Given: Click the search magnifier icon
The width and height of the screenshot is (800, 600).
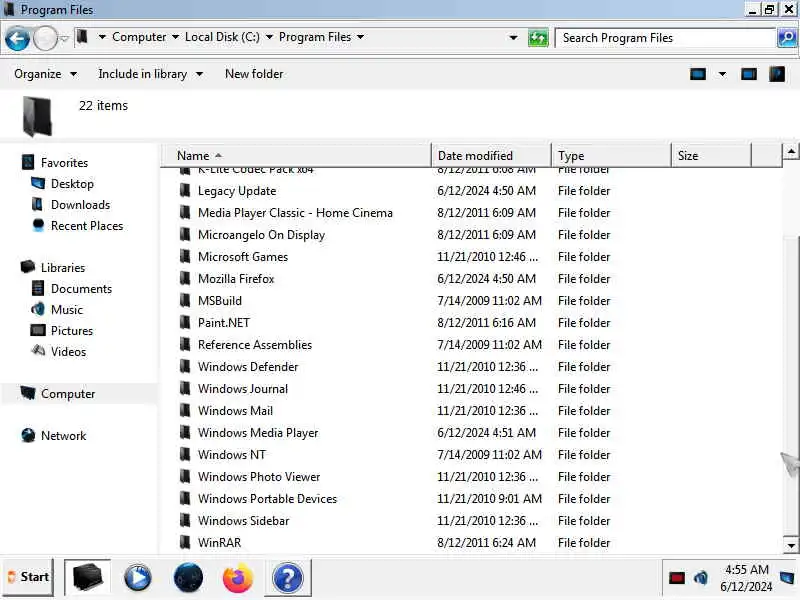Looking at the screenshot, I should point(787,38).
